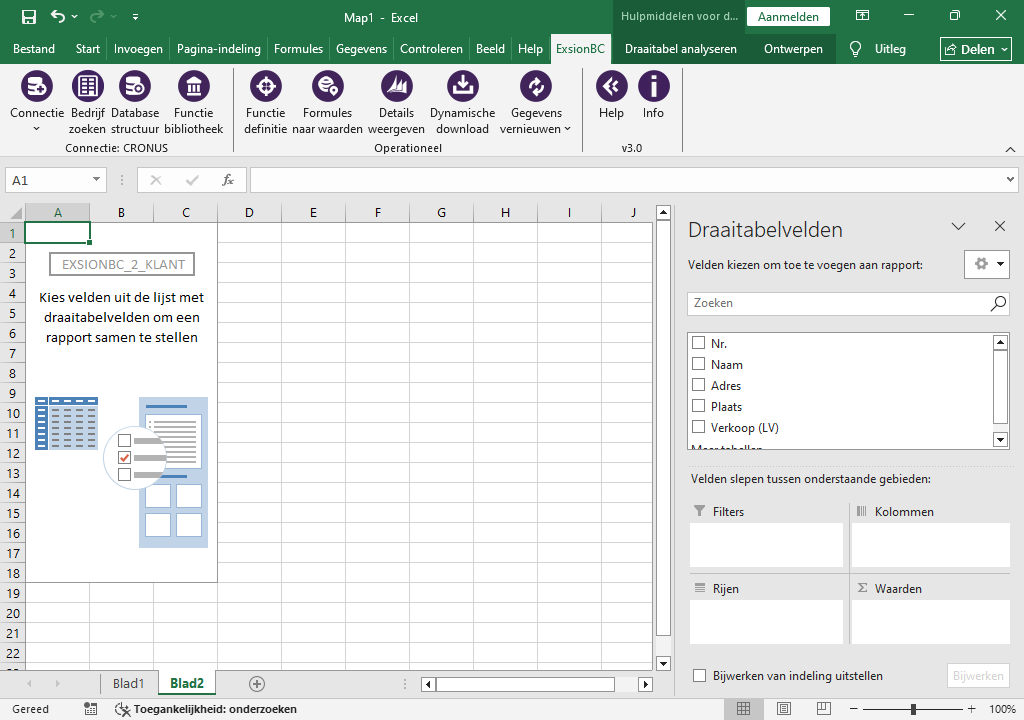Expand the Name Box dropdown
This screenshot has width=1024, height=720.
click(96, 180)
